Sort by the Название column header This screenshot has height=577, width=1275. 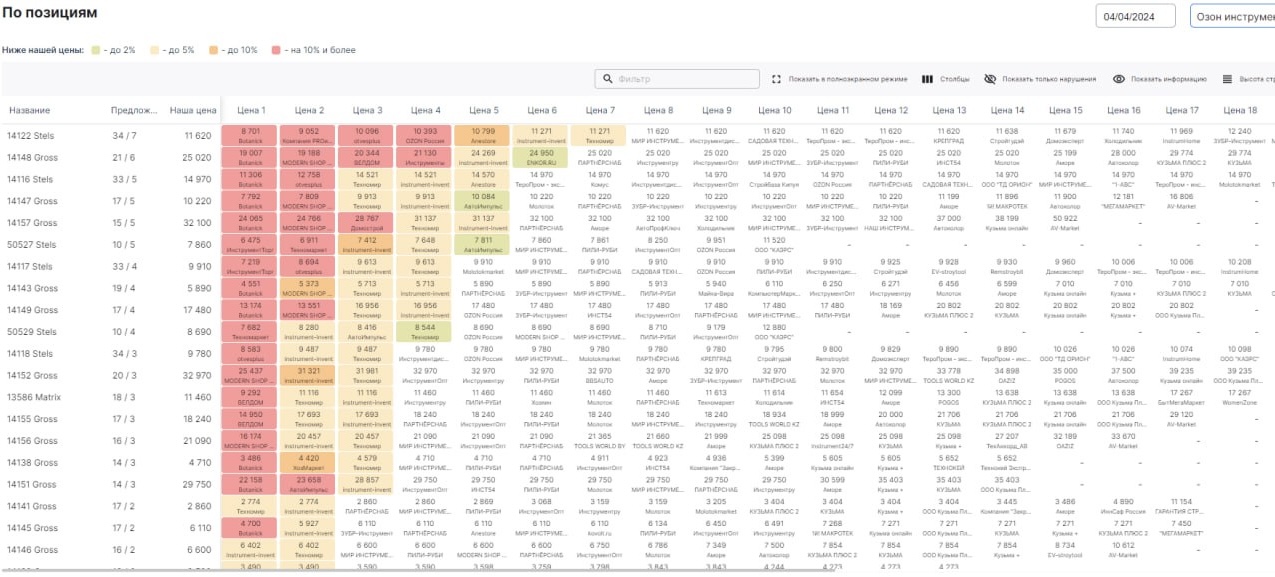[29, 110]
